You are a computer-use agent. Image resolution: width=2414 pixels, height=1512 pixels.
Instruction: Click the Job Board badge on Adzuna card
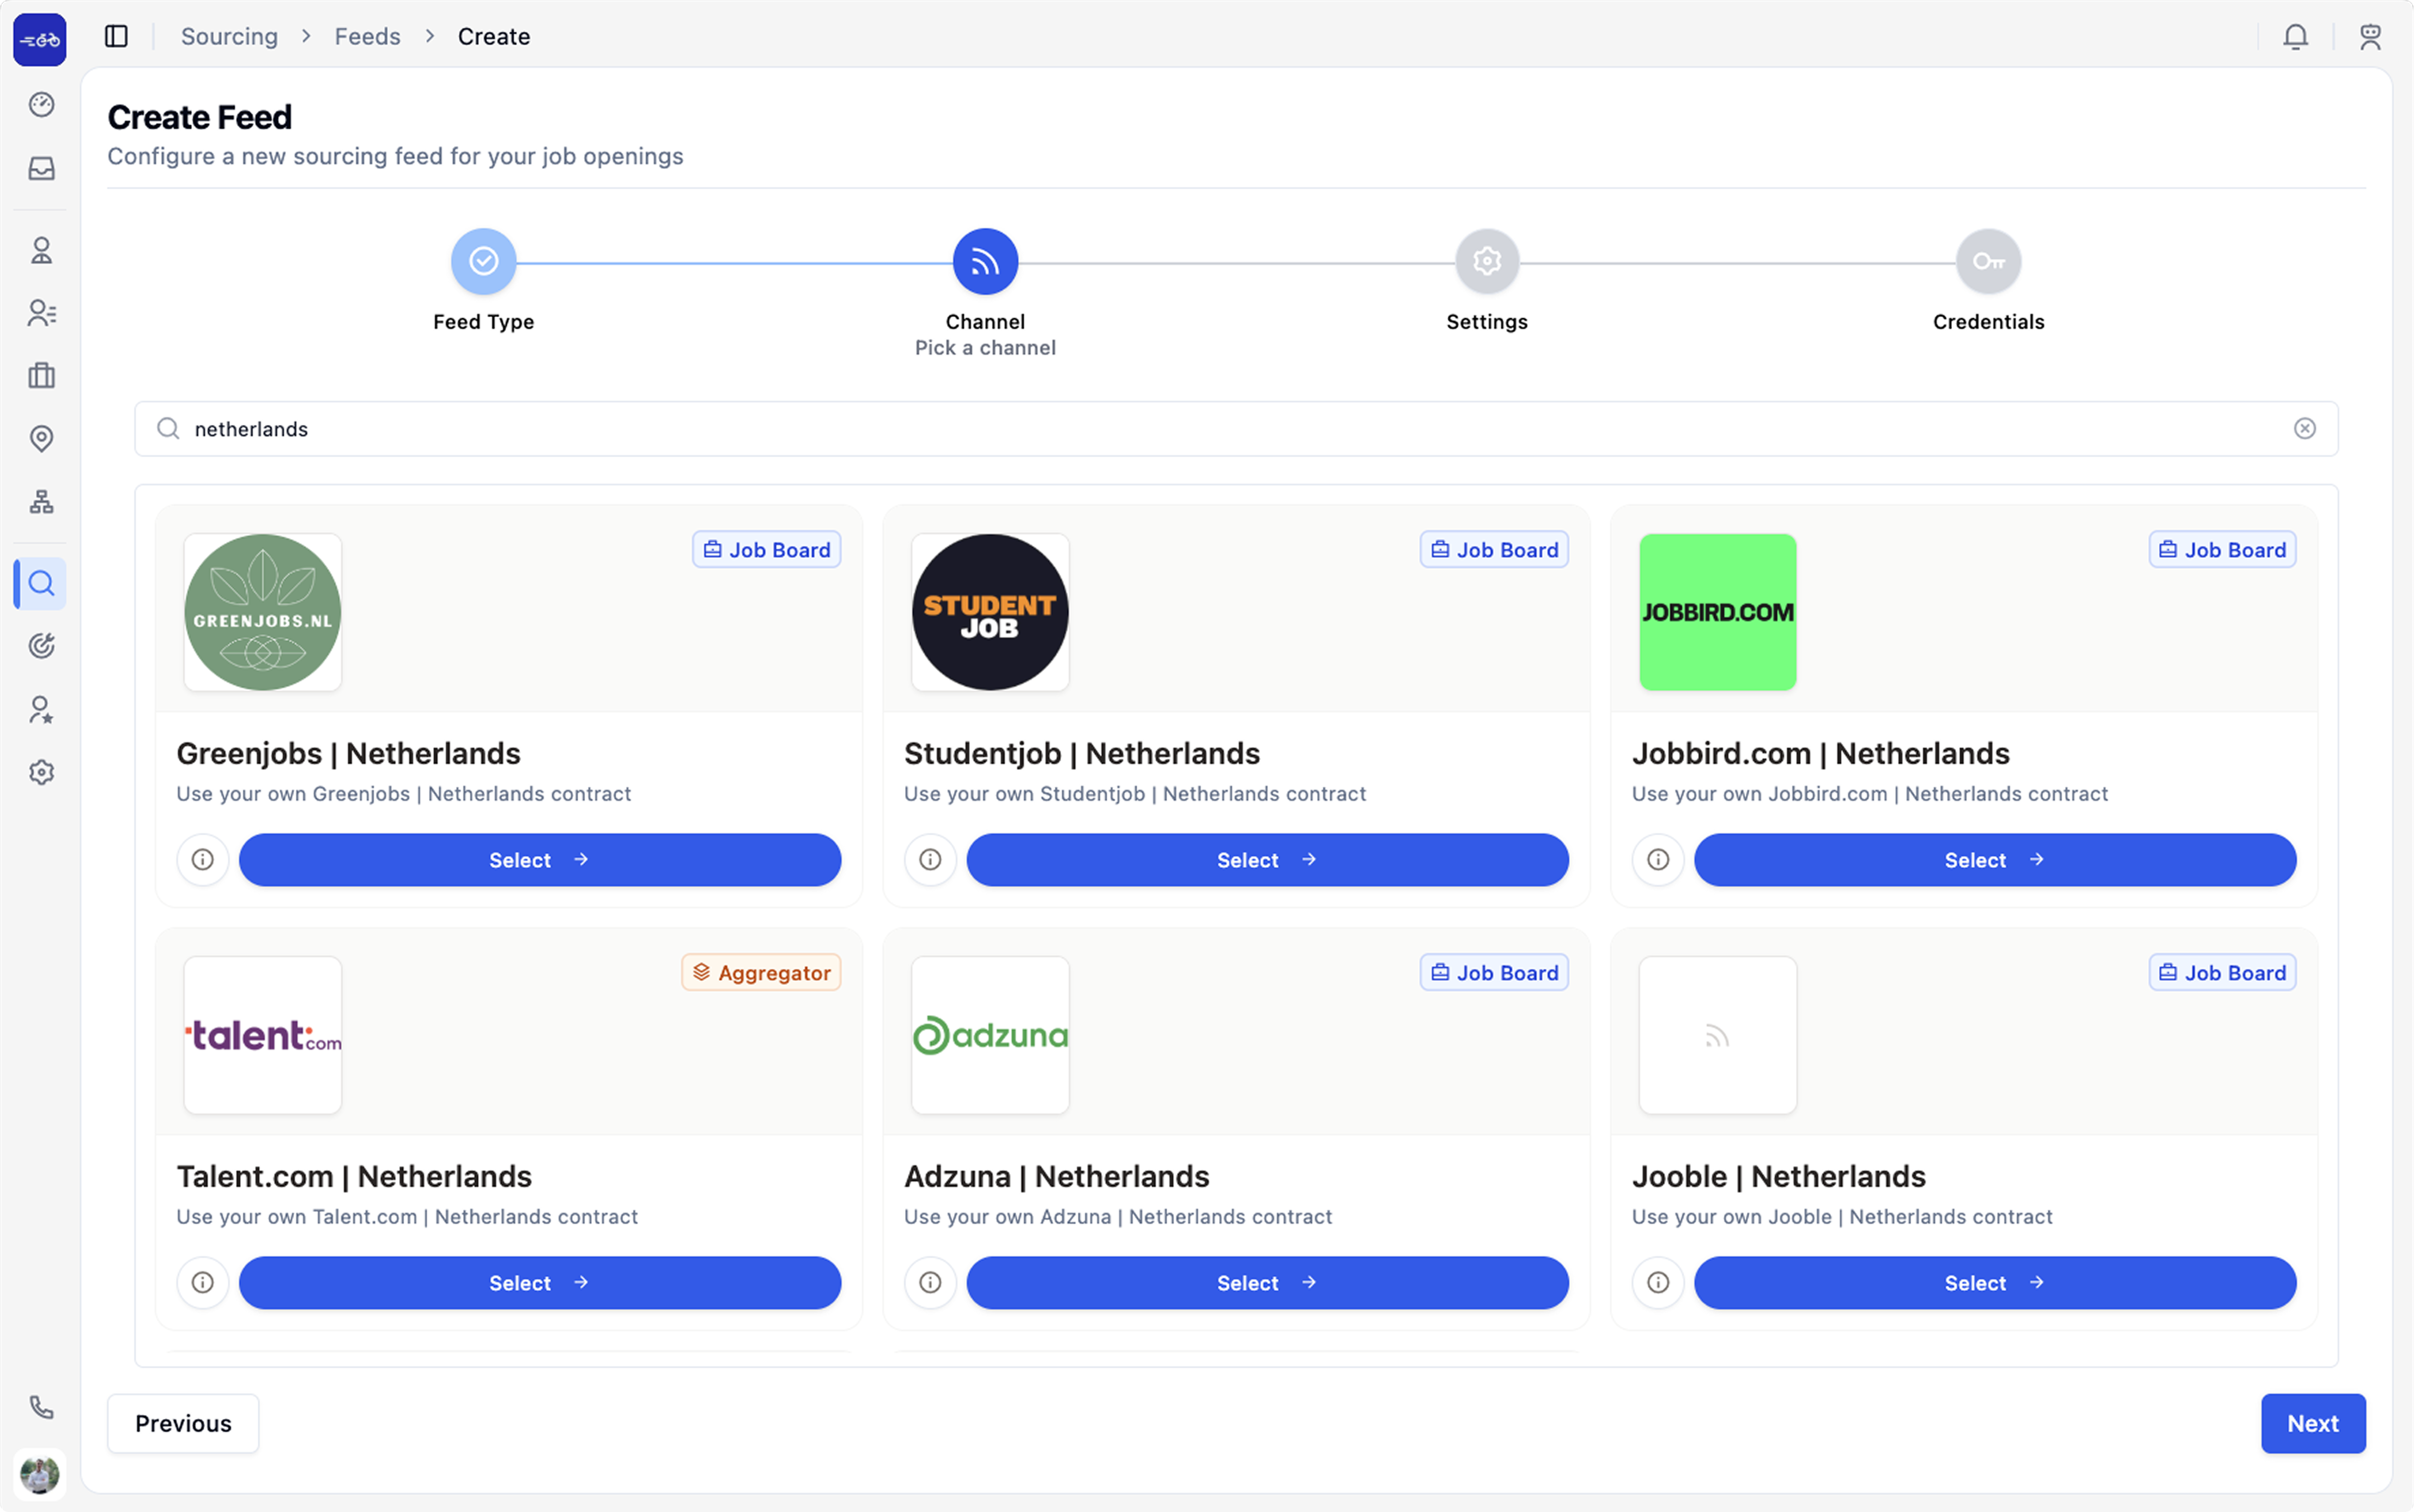pos(1494,973)
